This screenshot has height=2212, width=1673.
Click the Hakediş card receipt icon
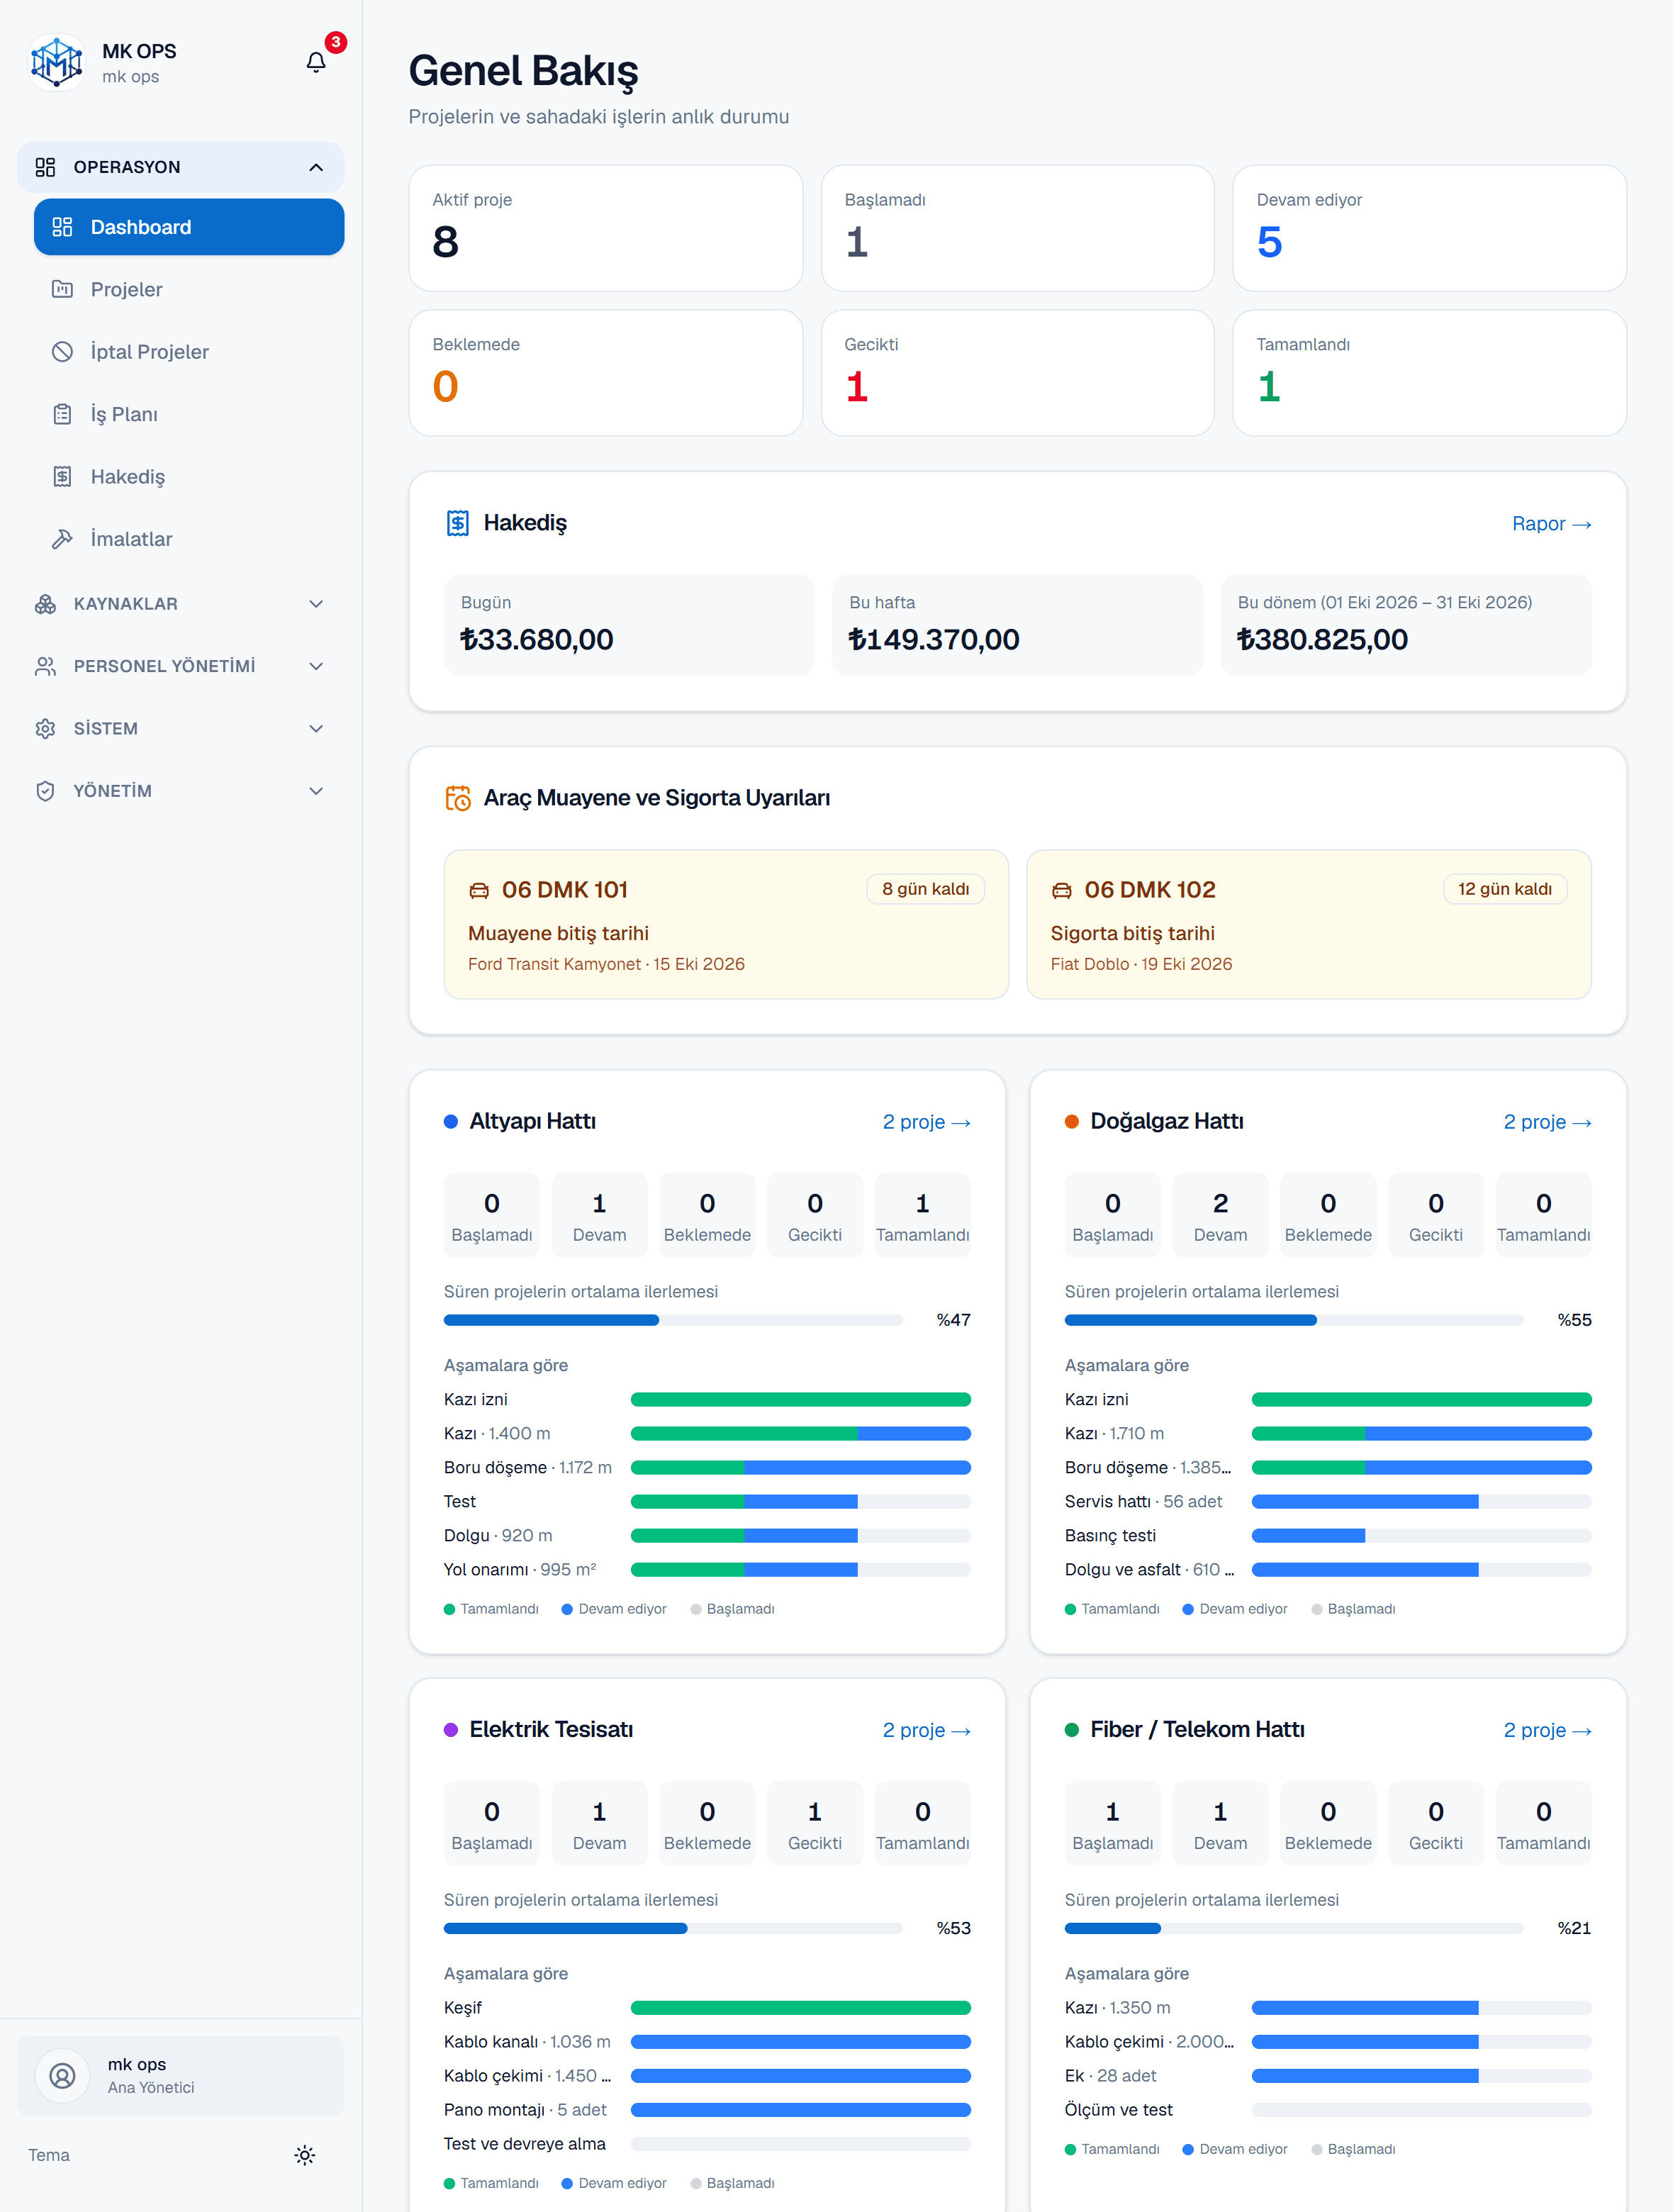point(458,523)
